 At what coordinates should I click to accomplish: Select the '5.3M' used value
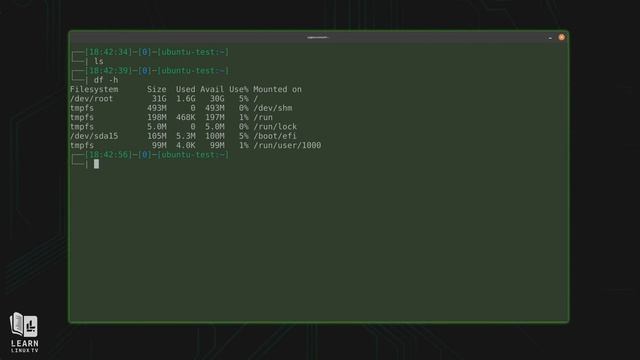[x=186, y=136]
